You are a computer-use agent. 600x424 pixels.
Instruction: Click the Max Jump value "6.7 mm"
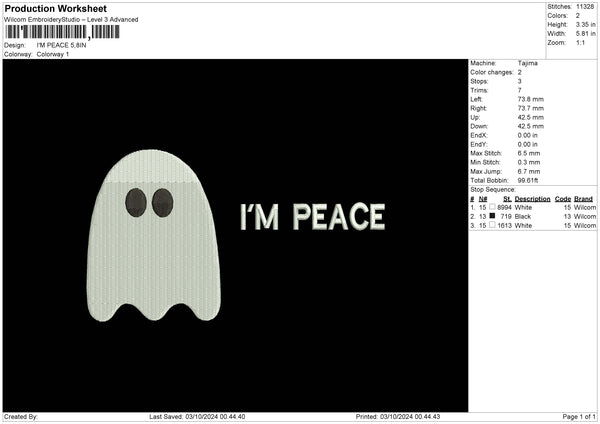[529, 171]
